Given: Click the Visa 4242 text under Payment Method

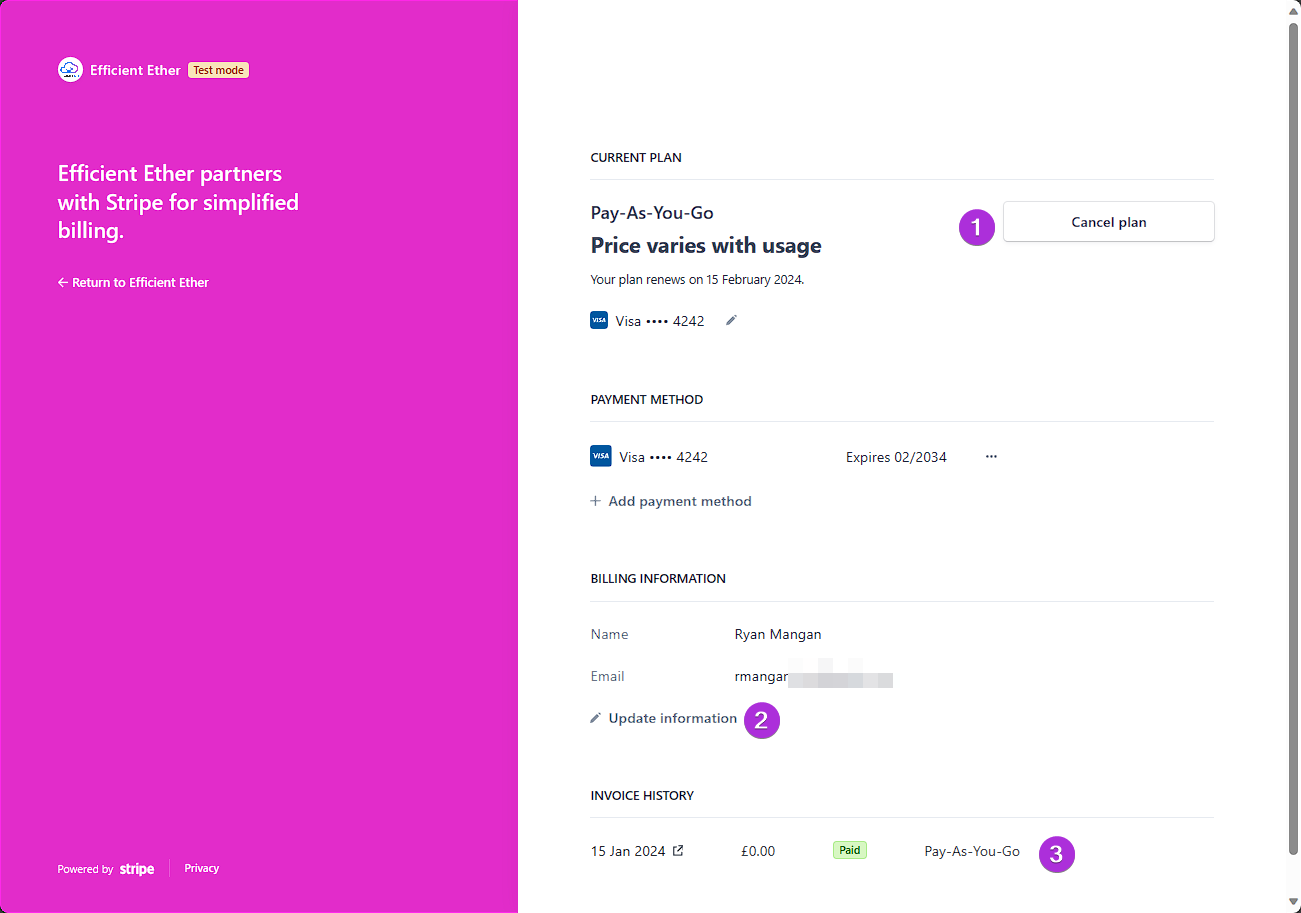Looking at the screenshot, I should click(x=664, y=457).
